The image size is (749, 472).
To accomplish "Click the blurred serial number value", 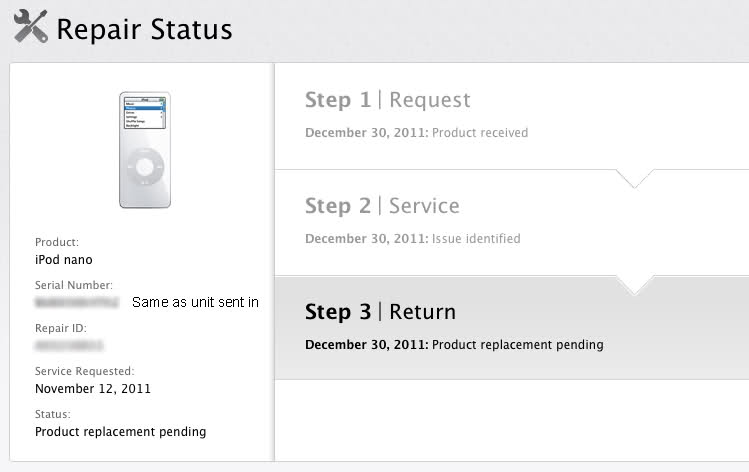I will click(x=76, y=301).
